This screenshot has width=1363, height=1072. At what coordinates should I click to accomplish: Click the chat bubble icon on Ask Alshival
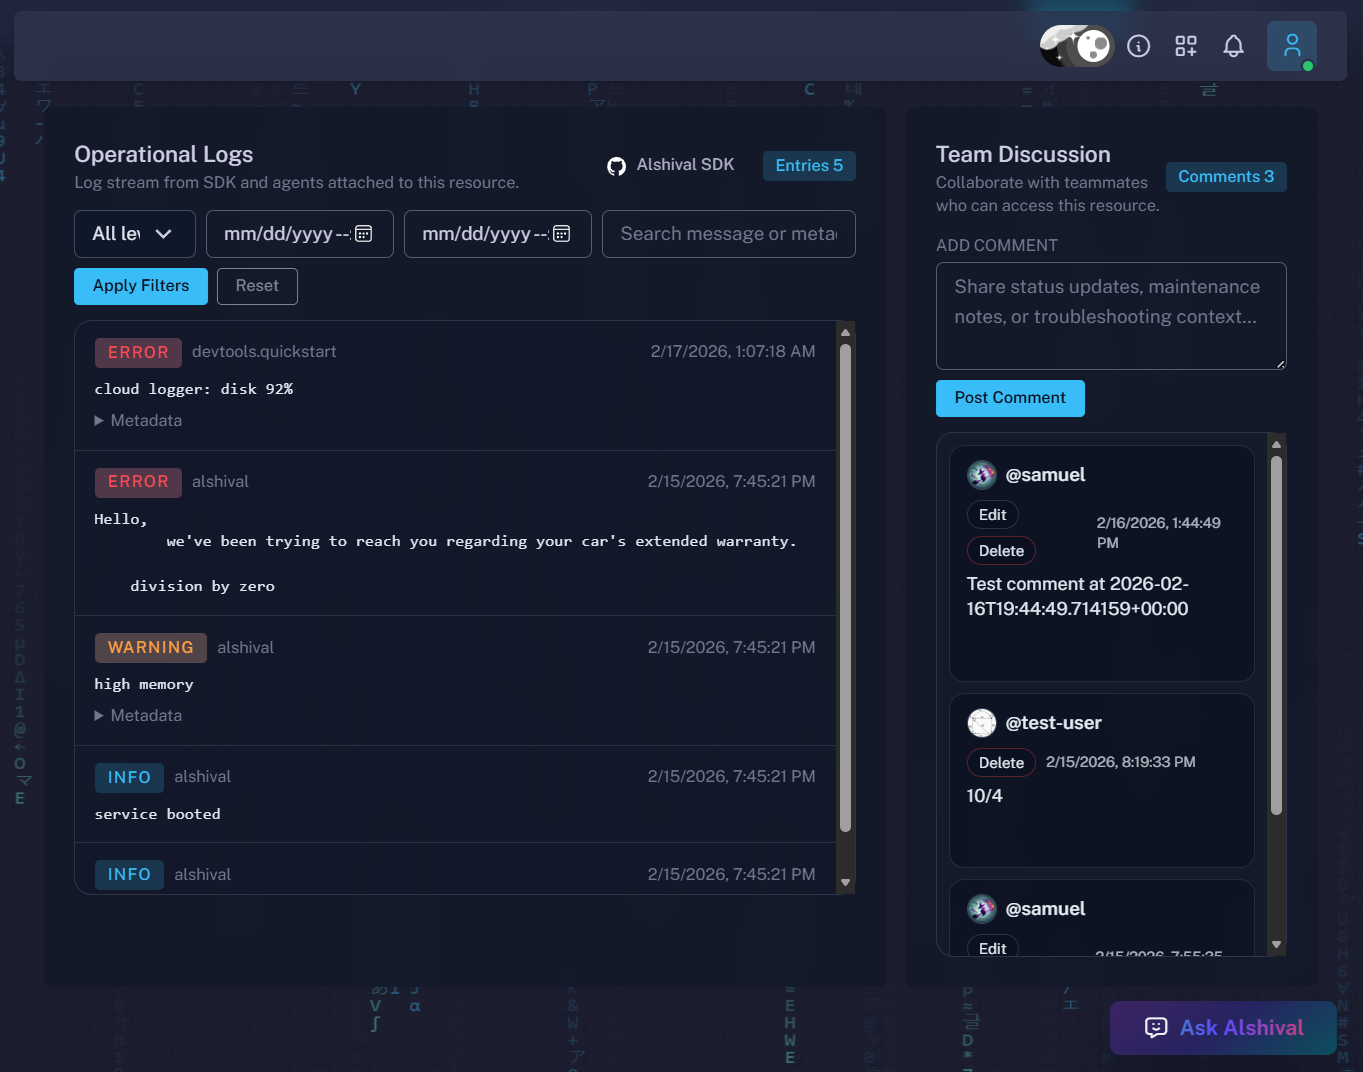(1155, 1028)
